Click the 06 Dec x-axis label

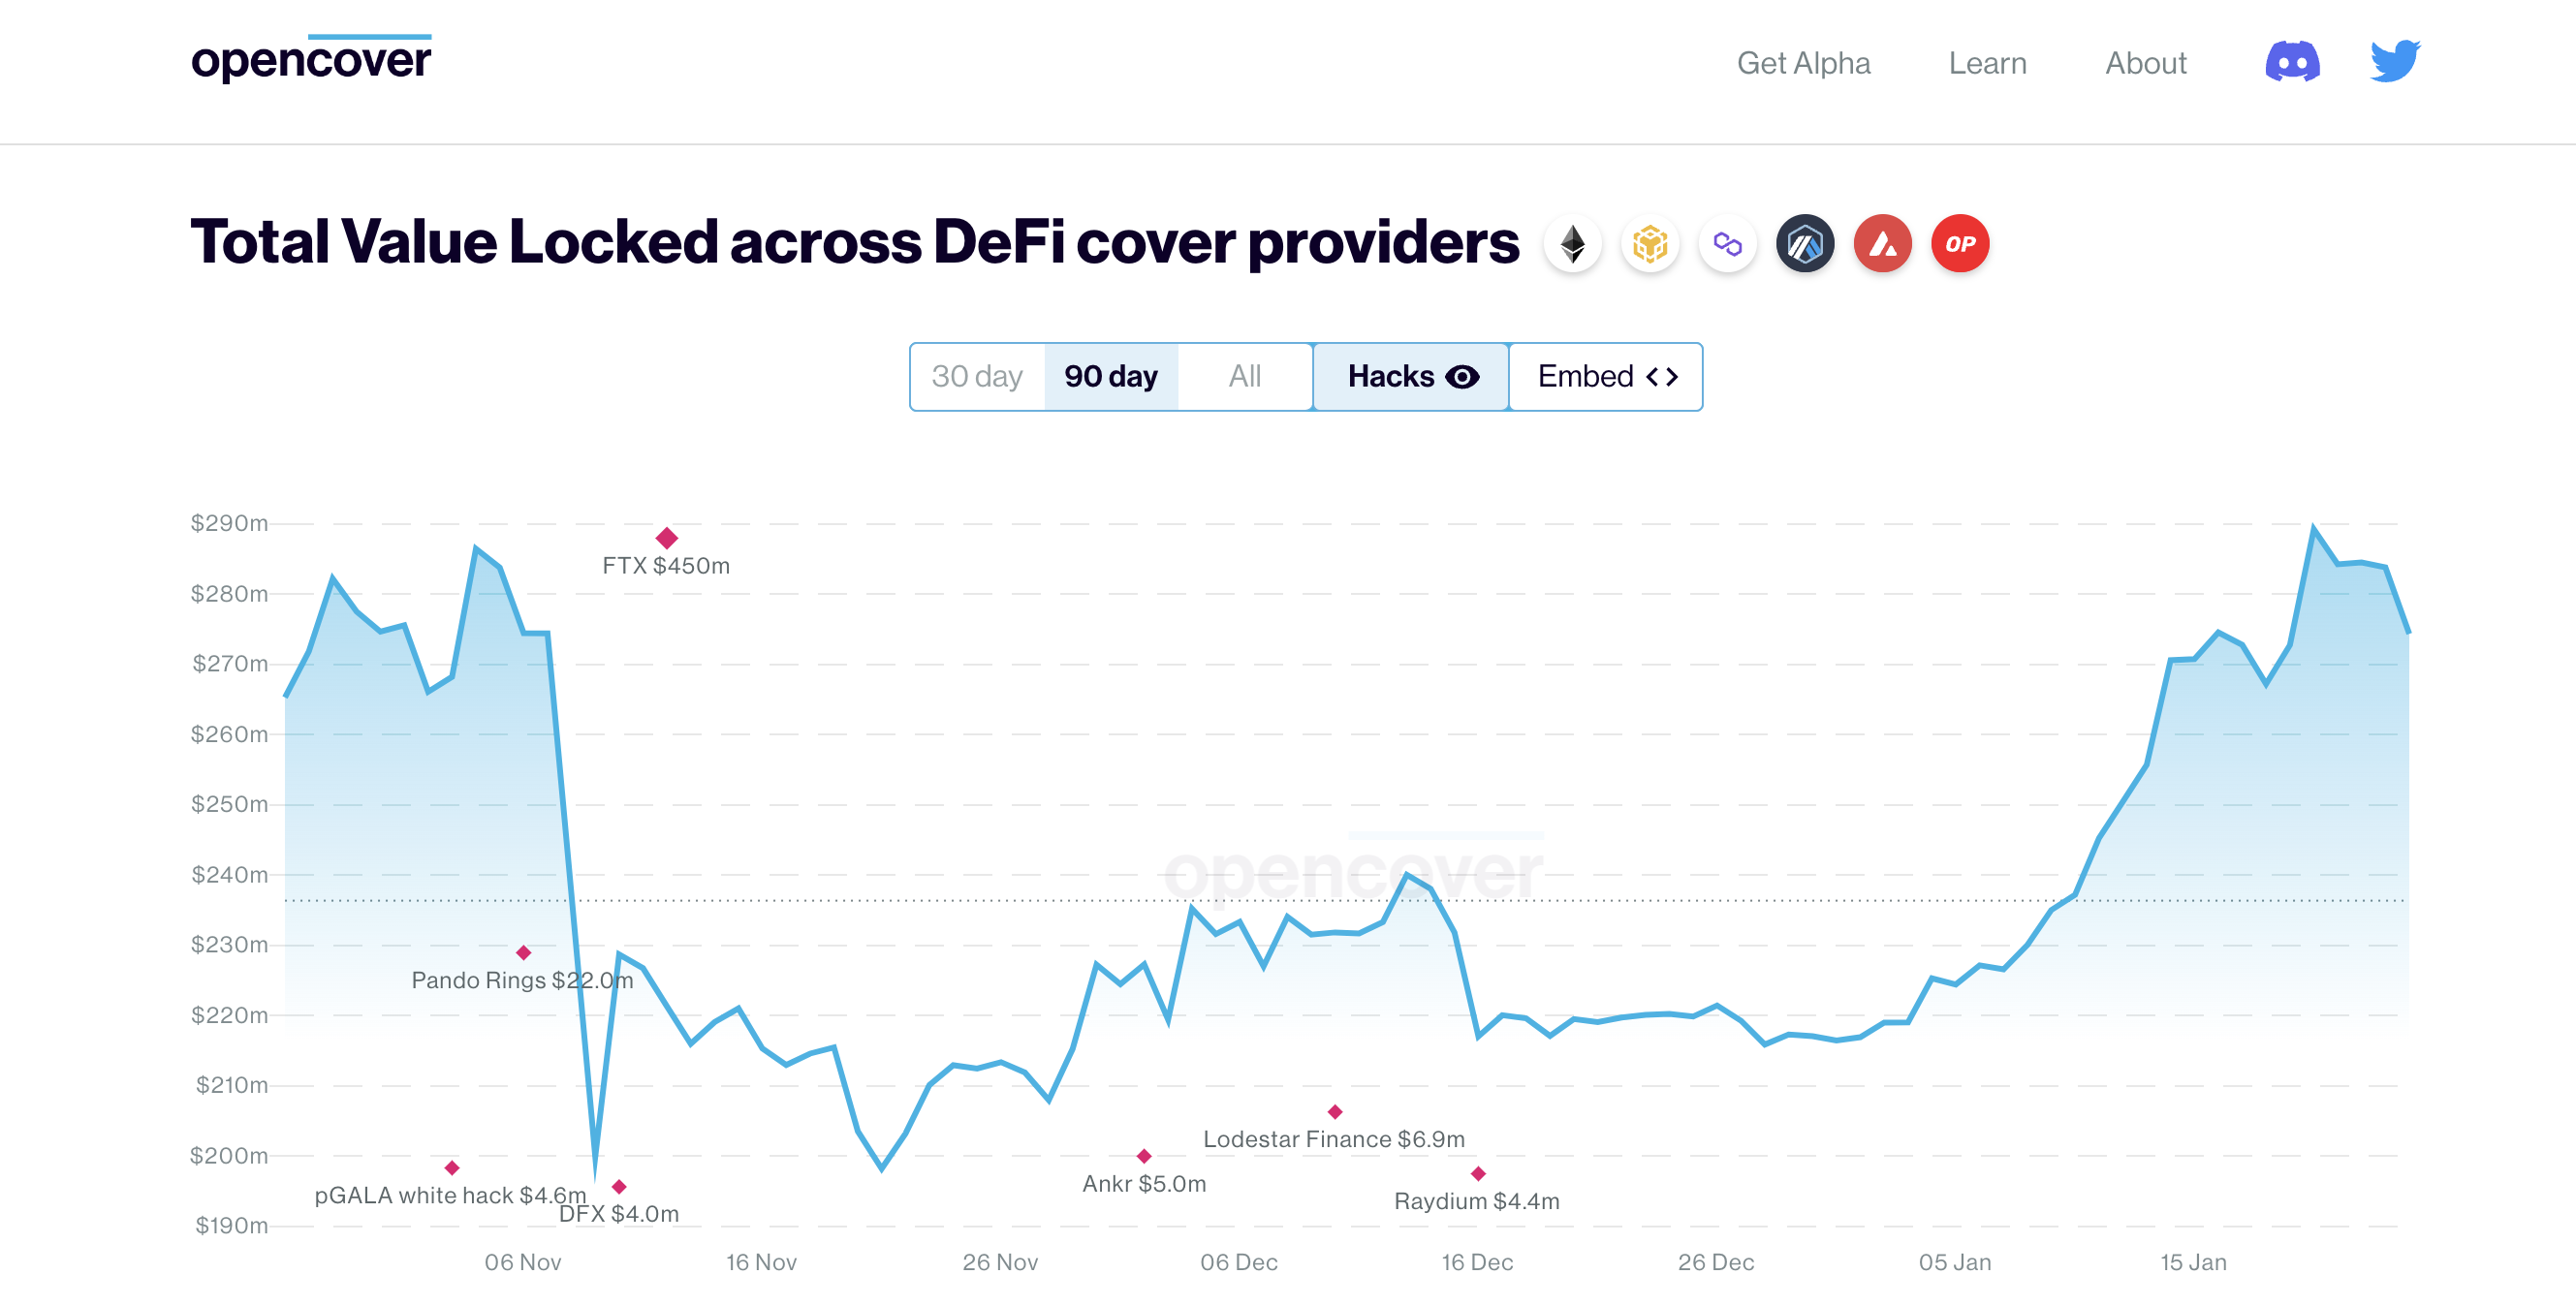click(x=1239, y=1263)
